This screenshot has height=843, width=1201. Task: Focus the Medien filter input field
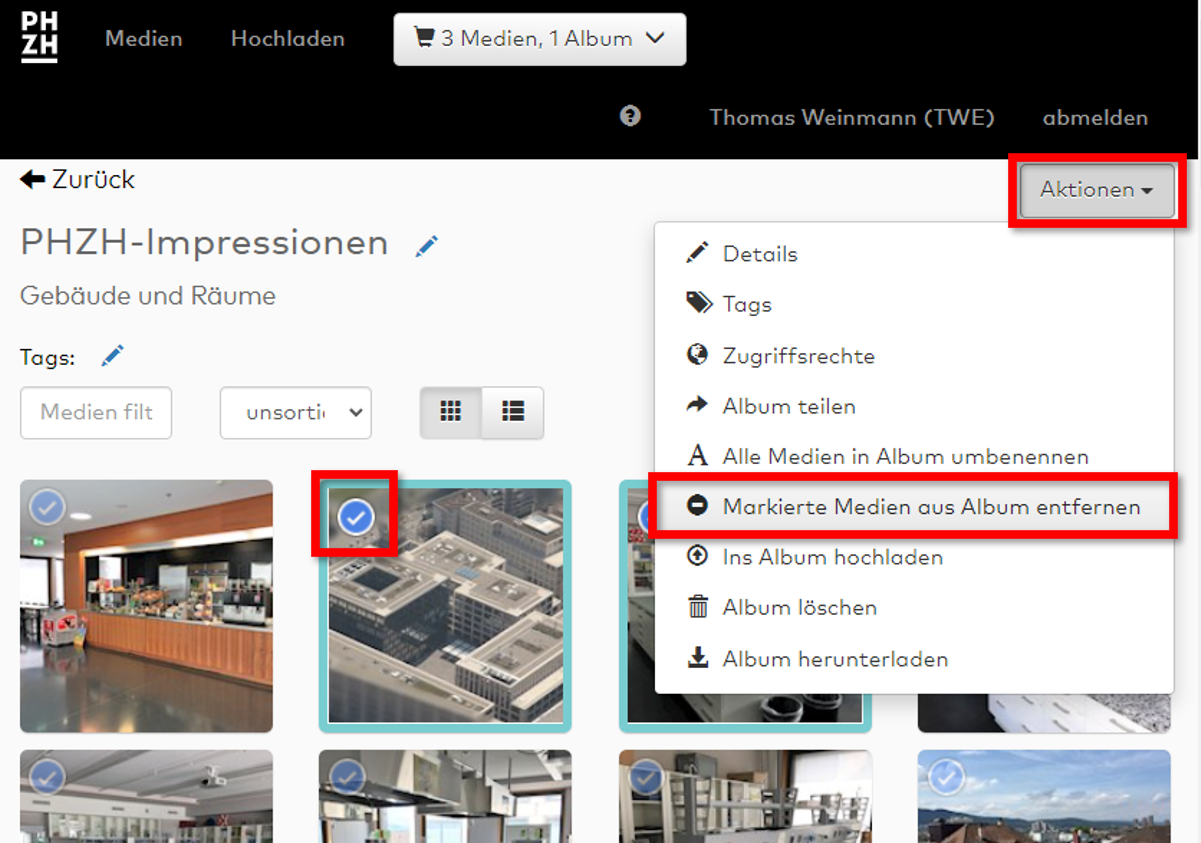pos(96,412)
